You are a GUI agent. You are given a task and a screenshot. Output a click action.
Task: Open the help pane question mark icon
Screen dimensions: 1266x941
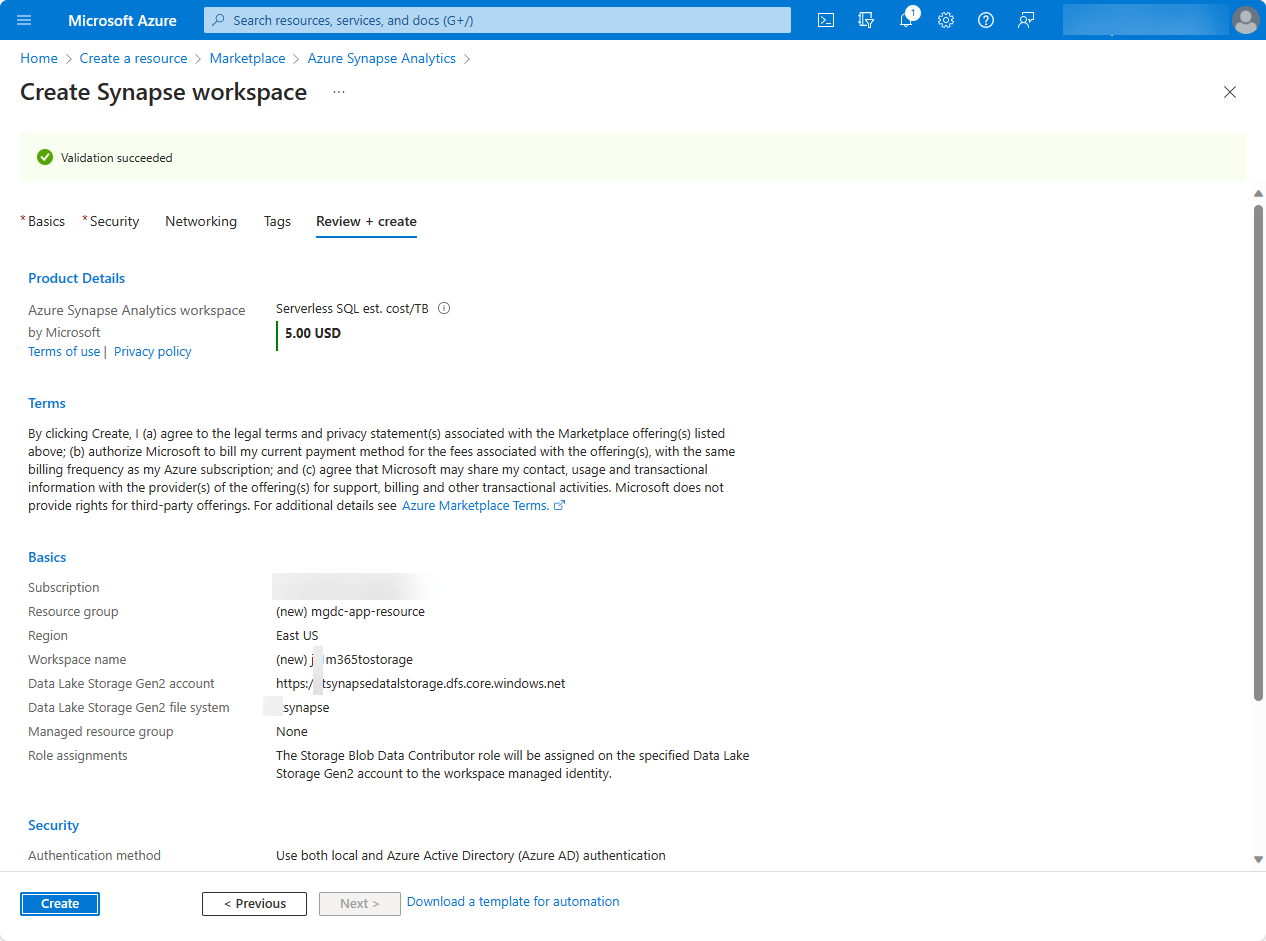coord(986,19)
